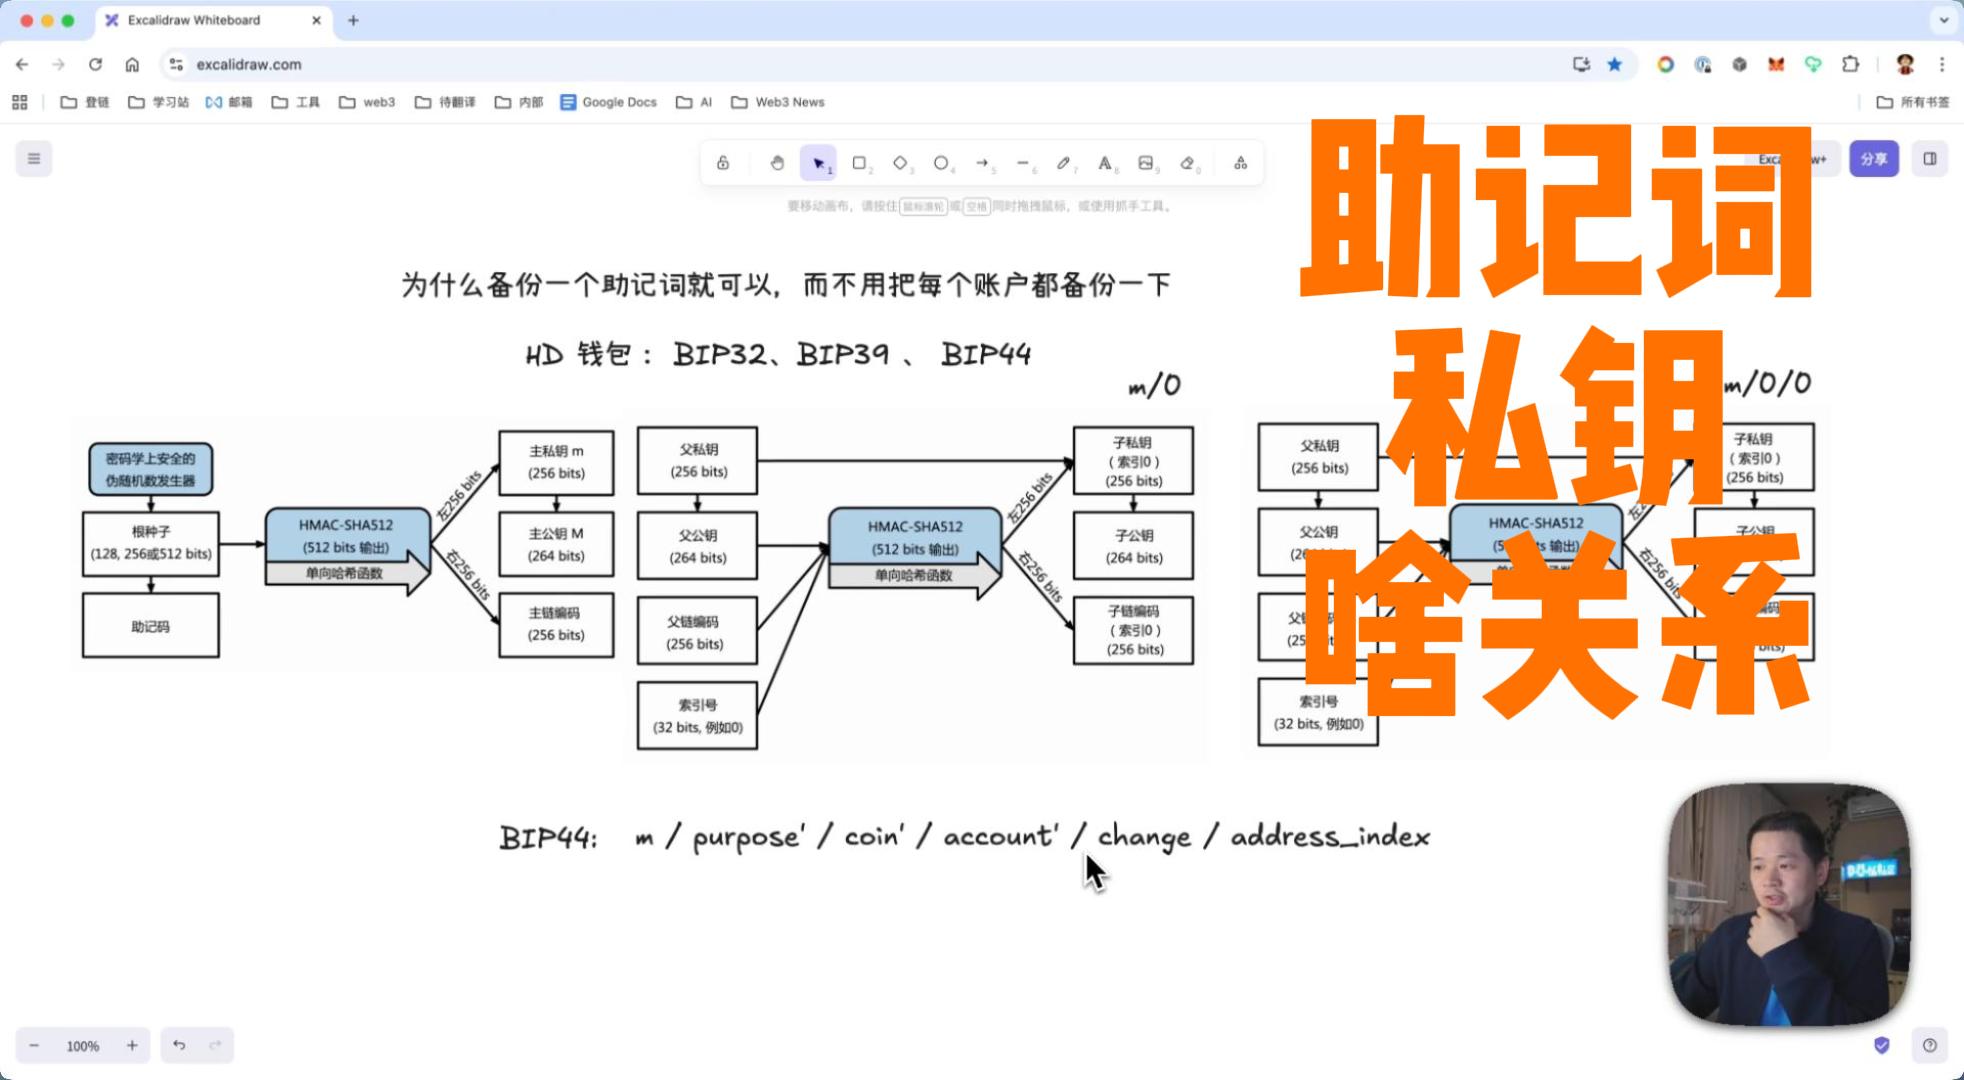
Task: Choose the Insert image tool
Action: (1146, 163)
